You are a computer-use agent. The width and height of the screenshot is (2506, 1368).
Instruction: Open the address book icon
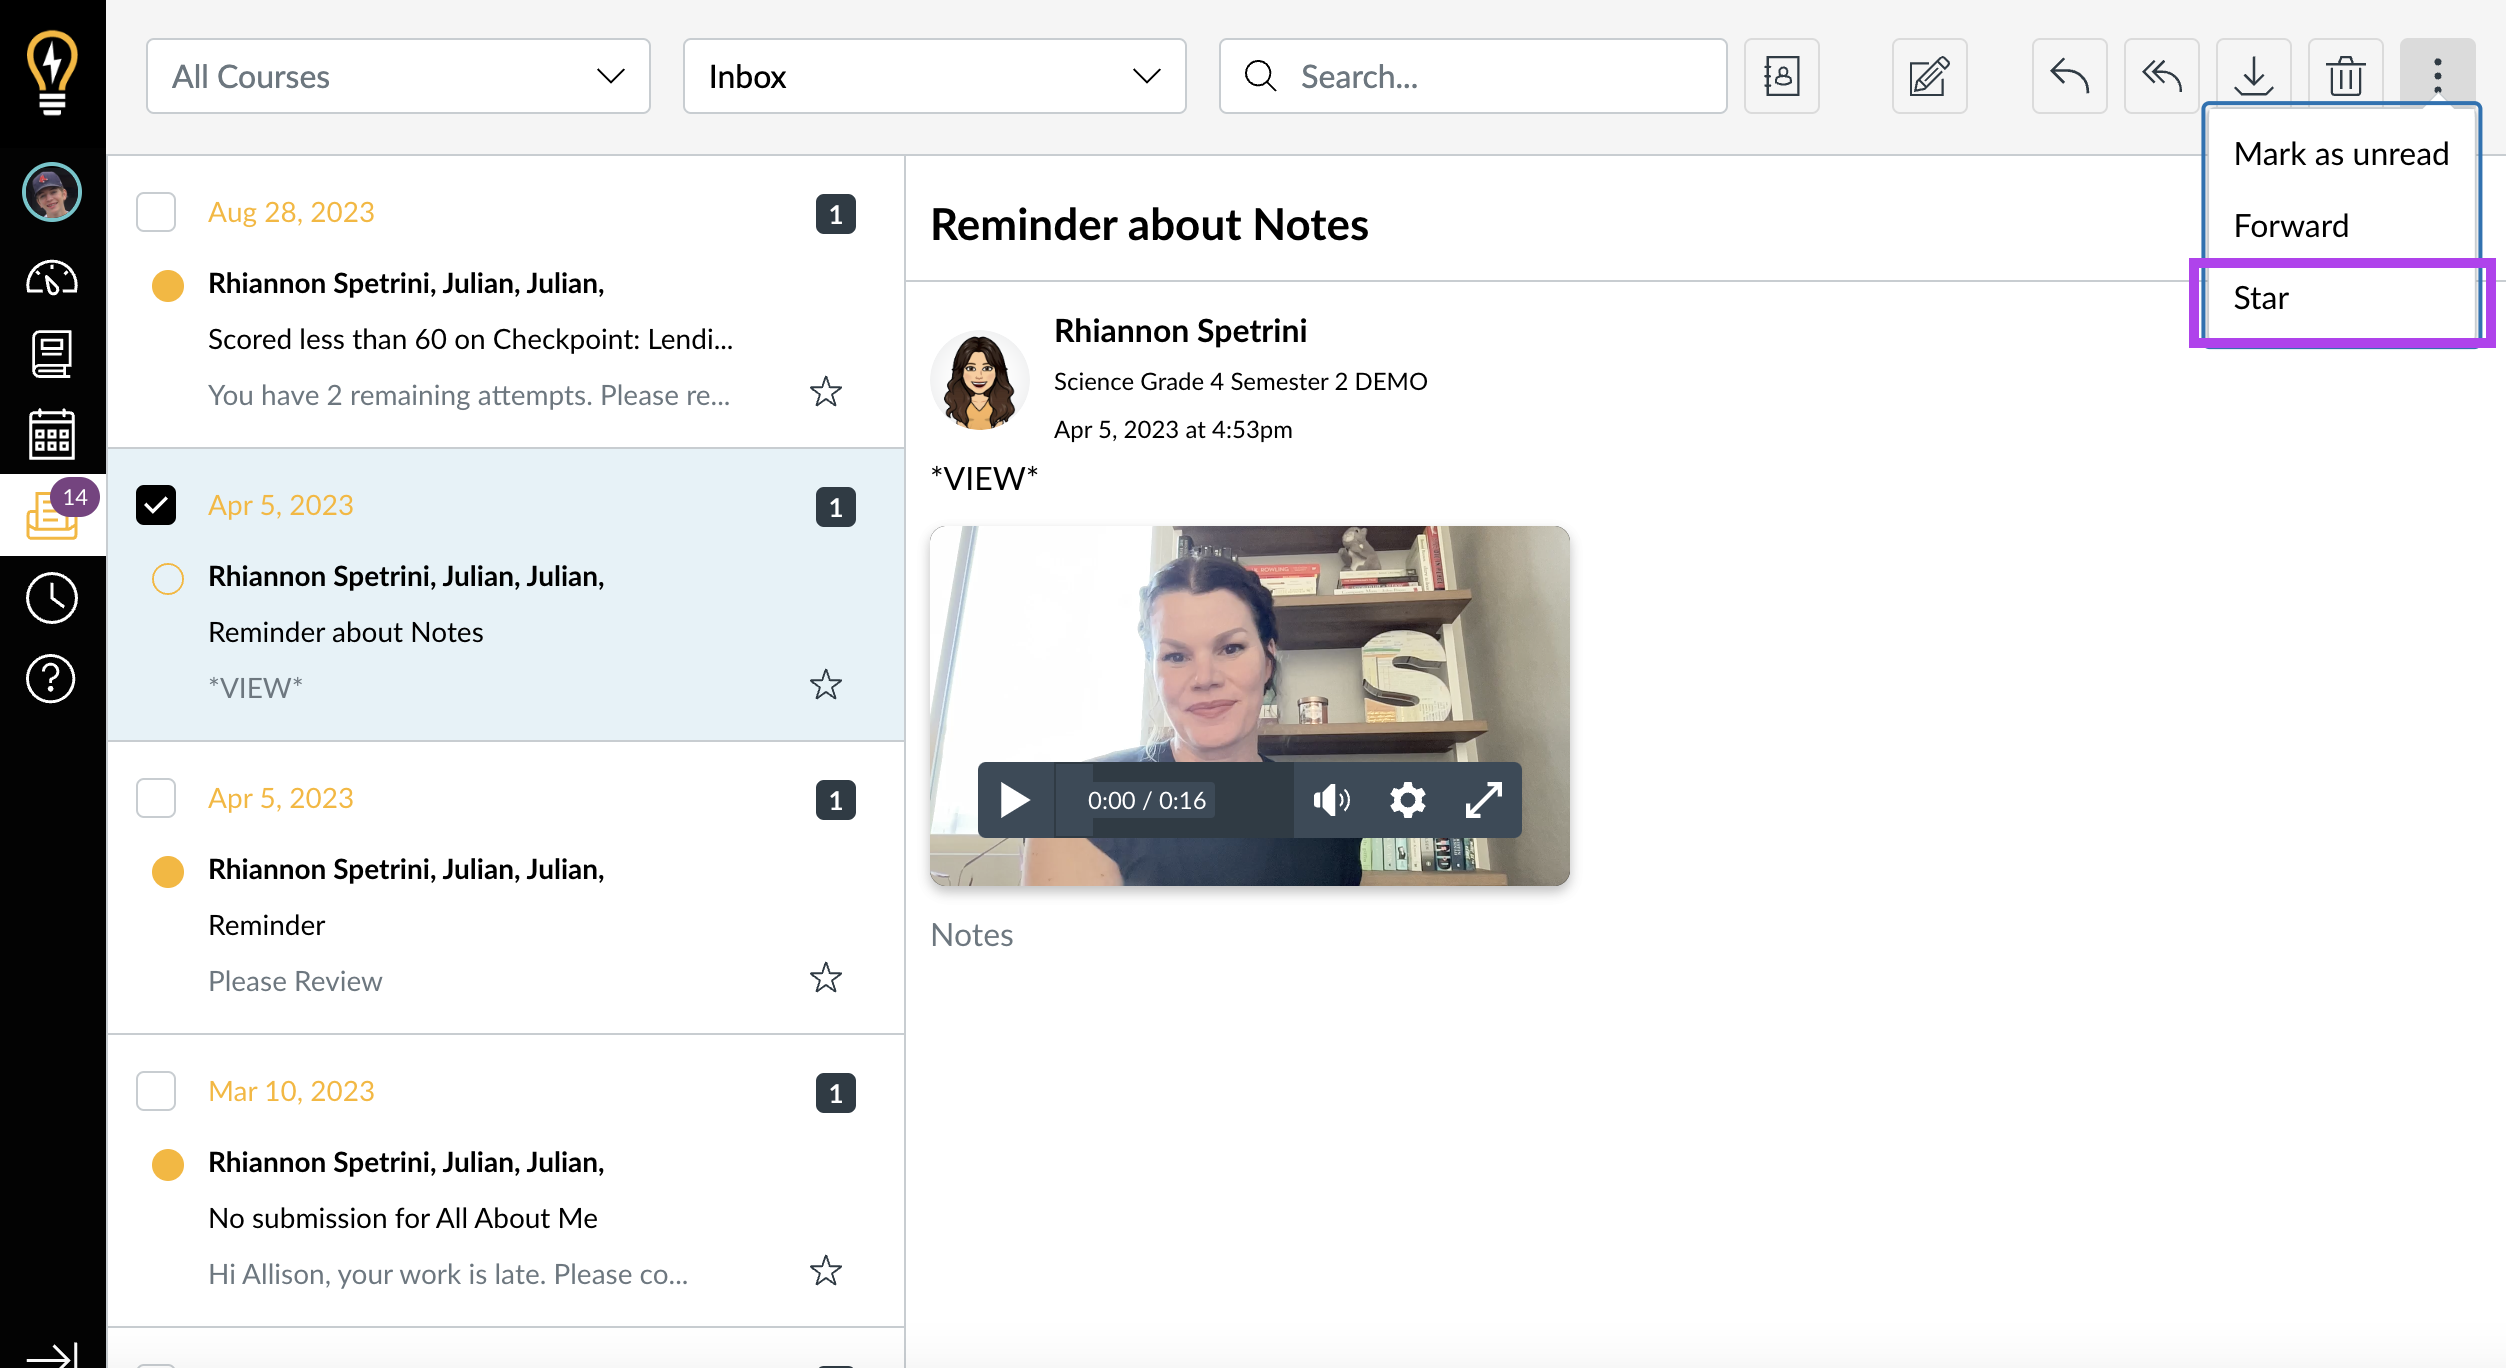coord(1781,76)
